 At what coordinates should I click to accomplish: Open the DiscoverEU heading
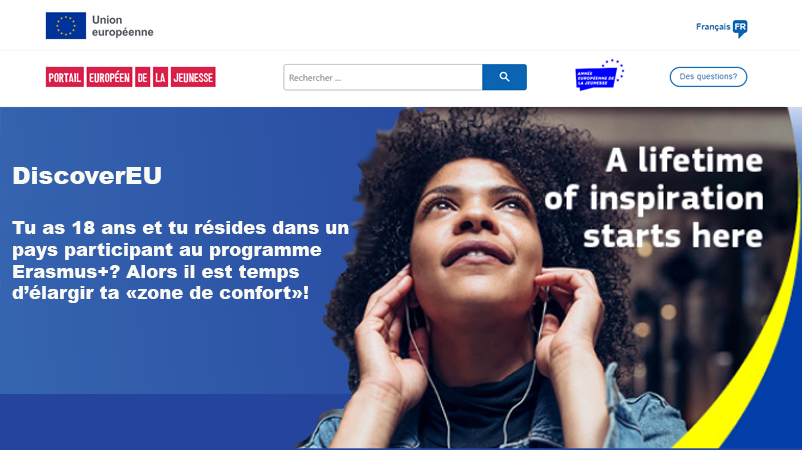pos(87,176)
